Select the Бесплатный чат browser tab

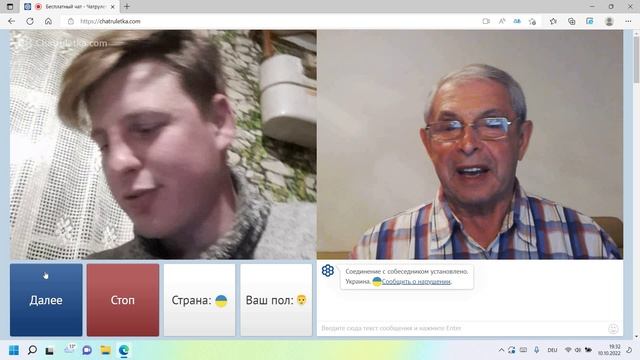pos(69,7)
